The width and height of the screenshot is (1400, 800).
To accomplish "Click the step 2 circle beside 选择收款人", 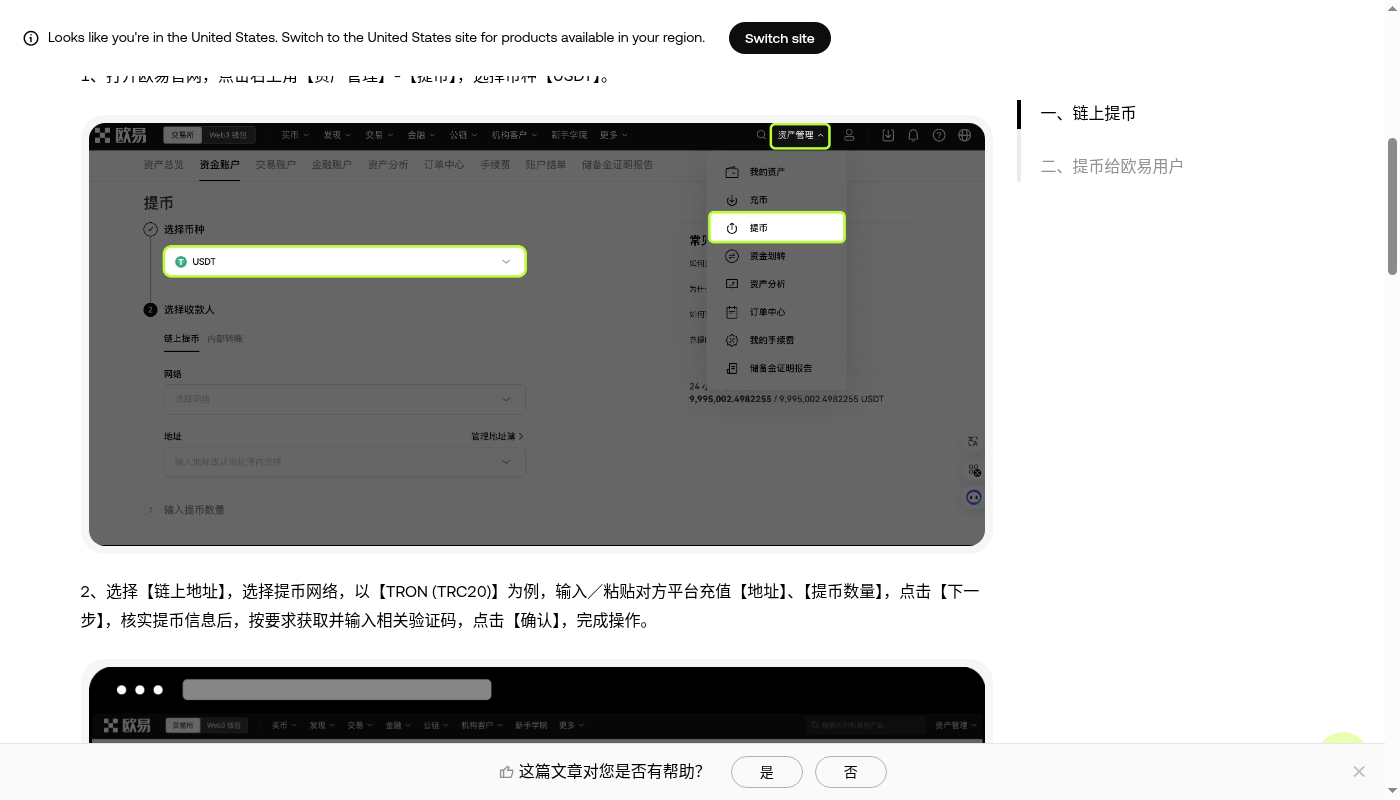I will [150, 310].
